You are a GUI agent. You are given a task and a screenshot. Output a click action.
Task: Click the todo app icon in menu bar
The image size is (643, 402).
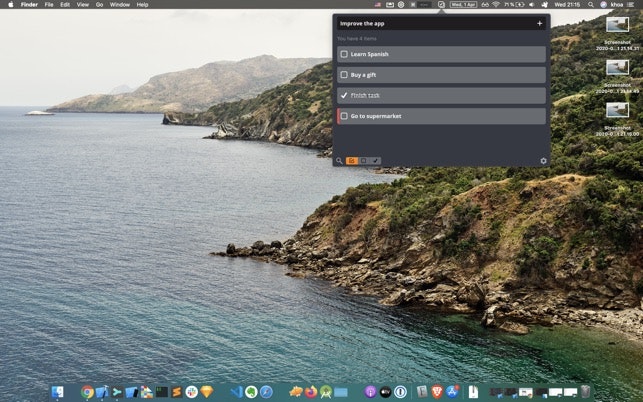click(441, 5)
